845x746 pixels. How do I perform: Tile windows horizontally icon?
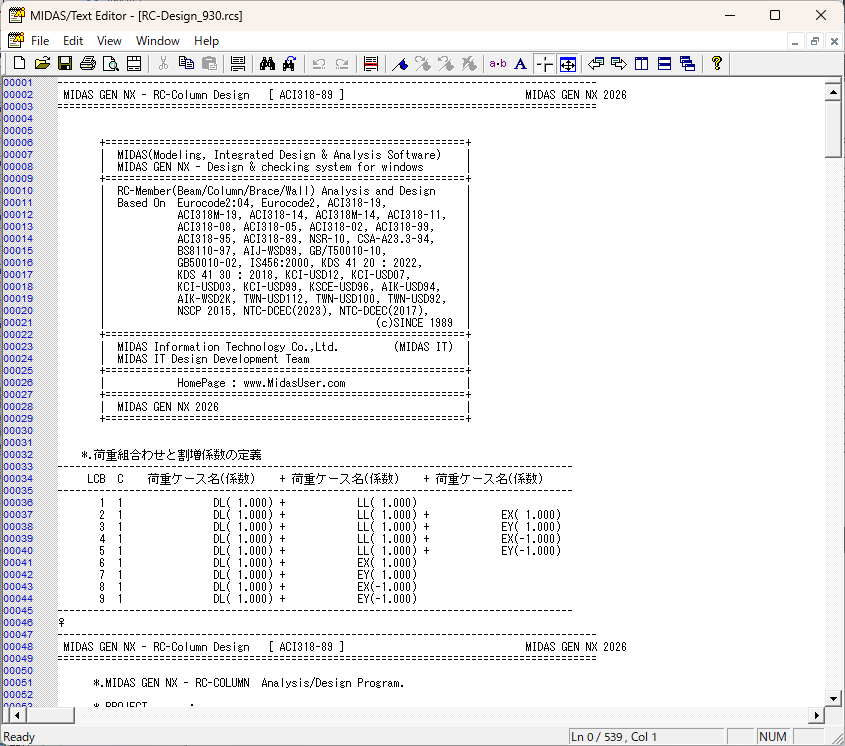click(x=664, y=64)
